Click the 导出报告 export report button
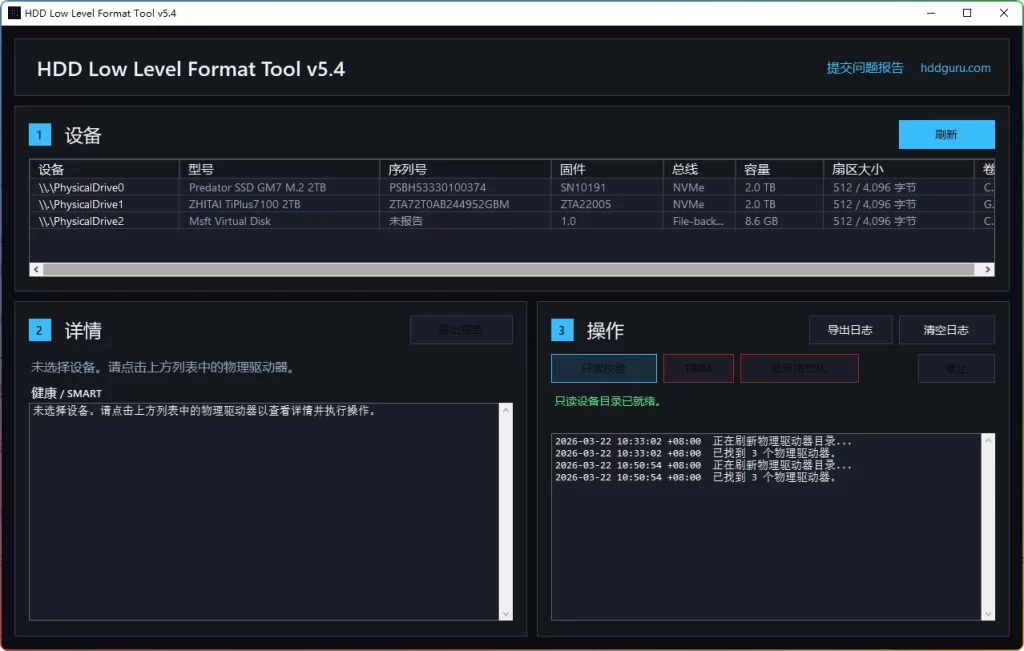 461,329
